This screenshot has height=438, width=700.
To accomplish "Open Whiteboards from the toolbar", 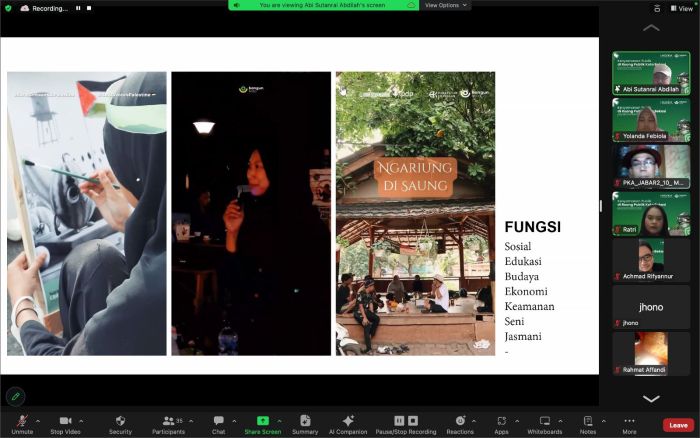I will tap(545, 422).
